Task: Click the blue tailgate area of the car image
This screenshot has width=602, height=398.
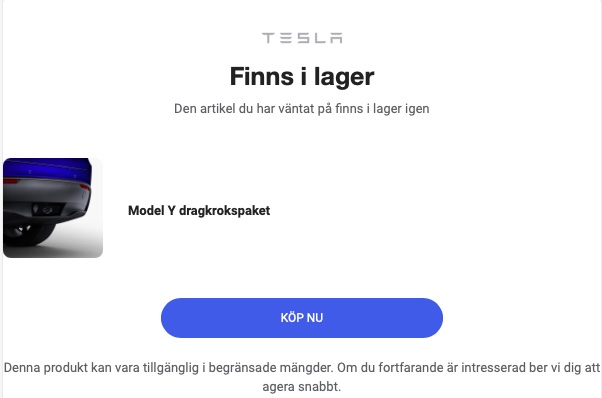Action: click(47, 168)
